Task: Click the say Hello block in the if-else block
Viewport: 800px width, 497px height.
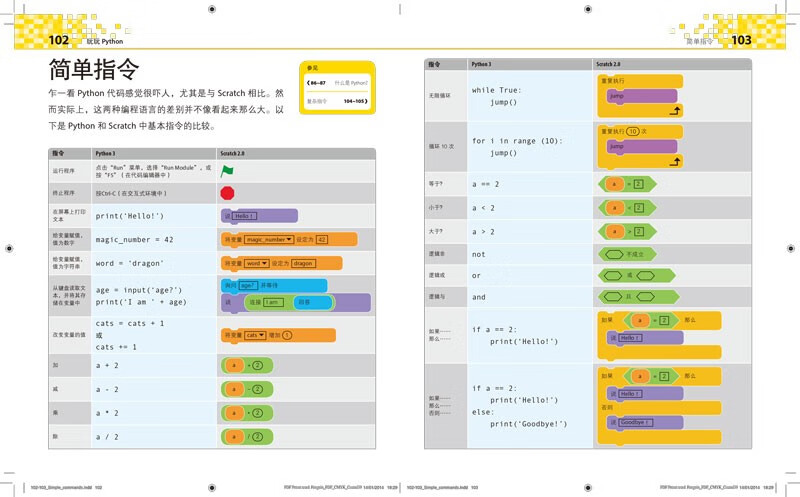Action: [644, 394]
